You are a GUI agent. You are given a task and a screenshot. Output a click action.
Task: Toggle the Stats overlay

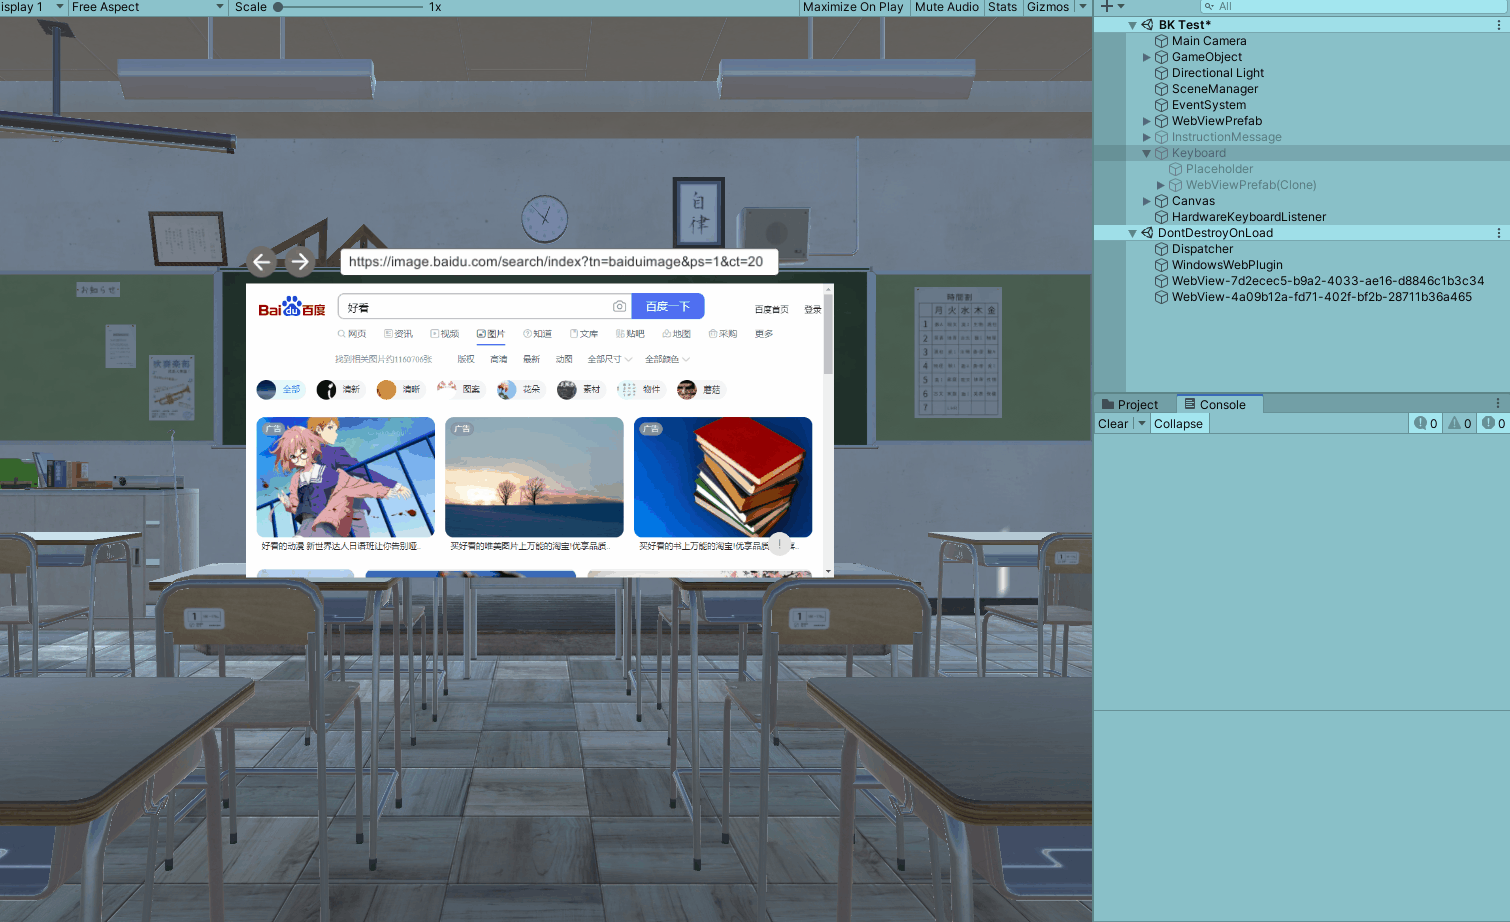point(1002,7)
